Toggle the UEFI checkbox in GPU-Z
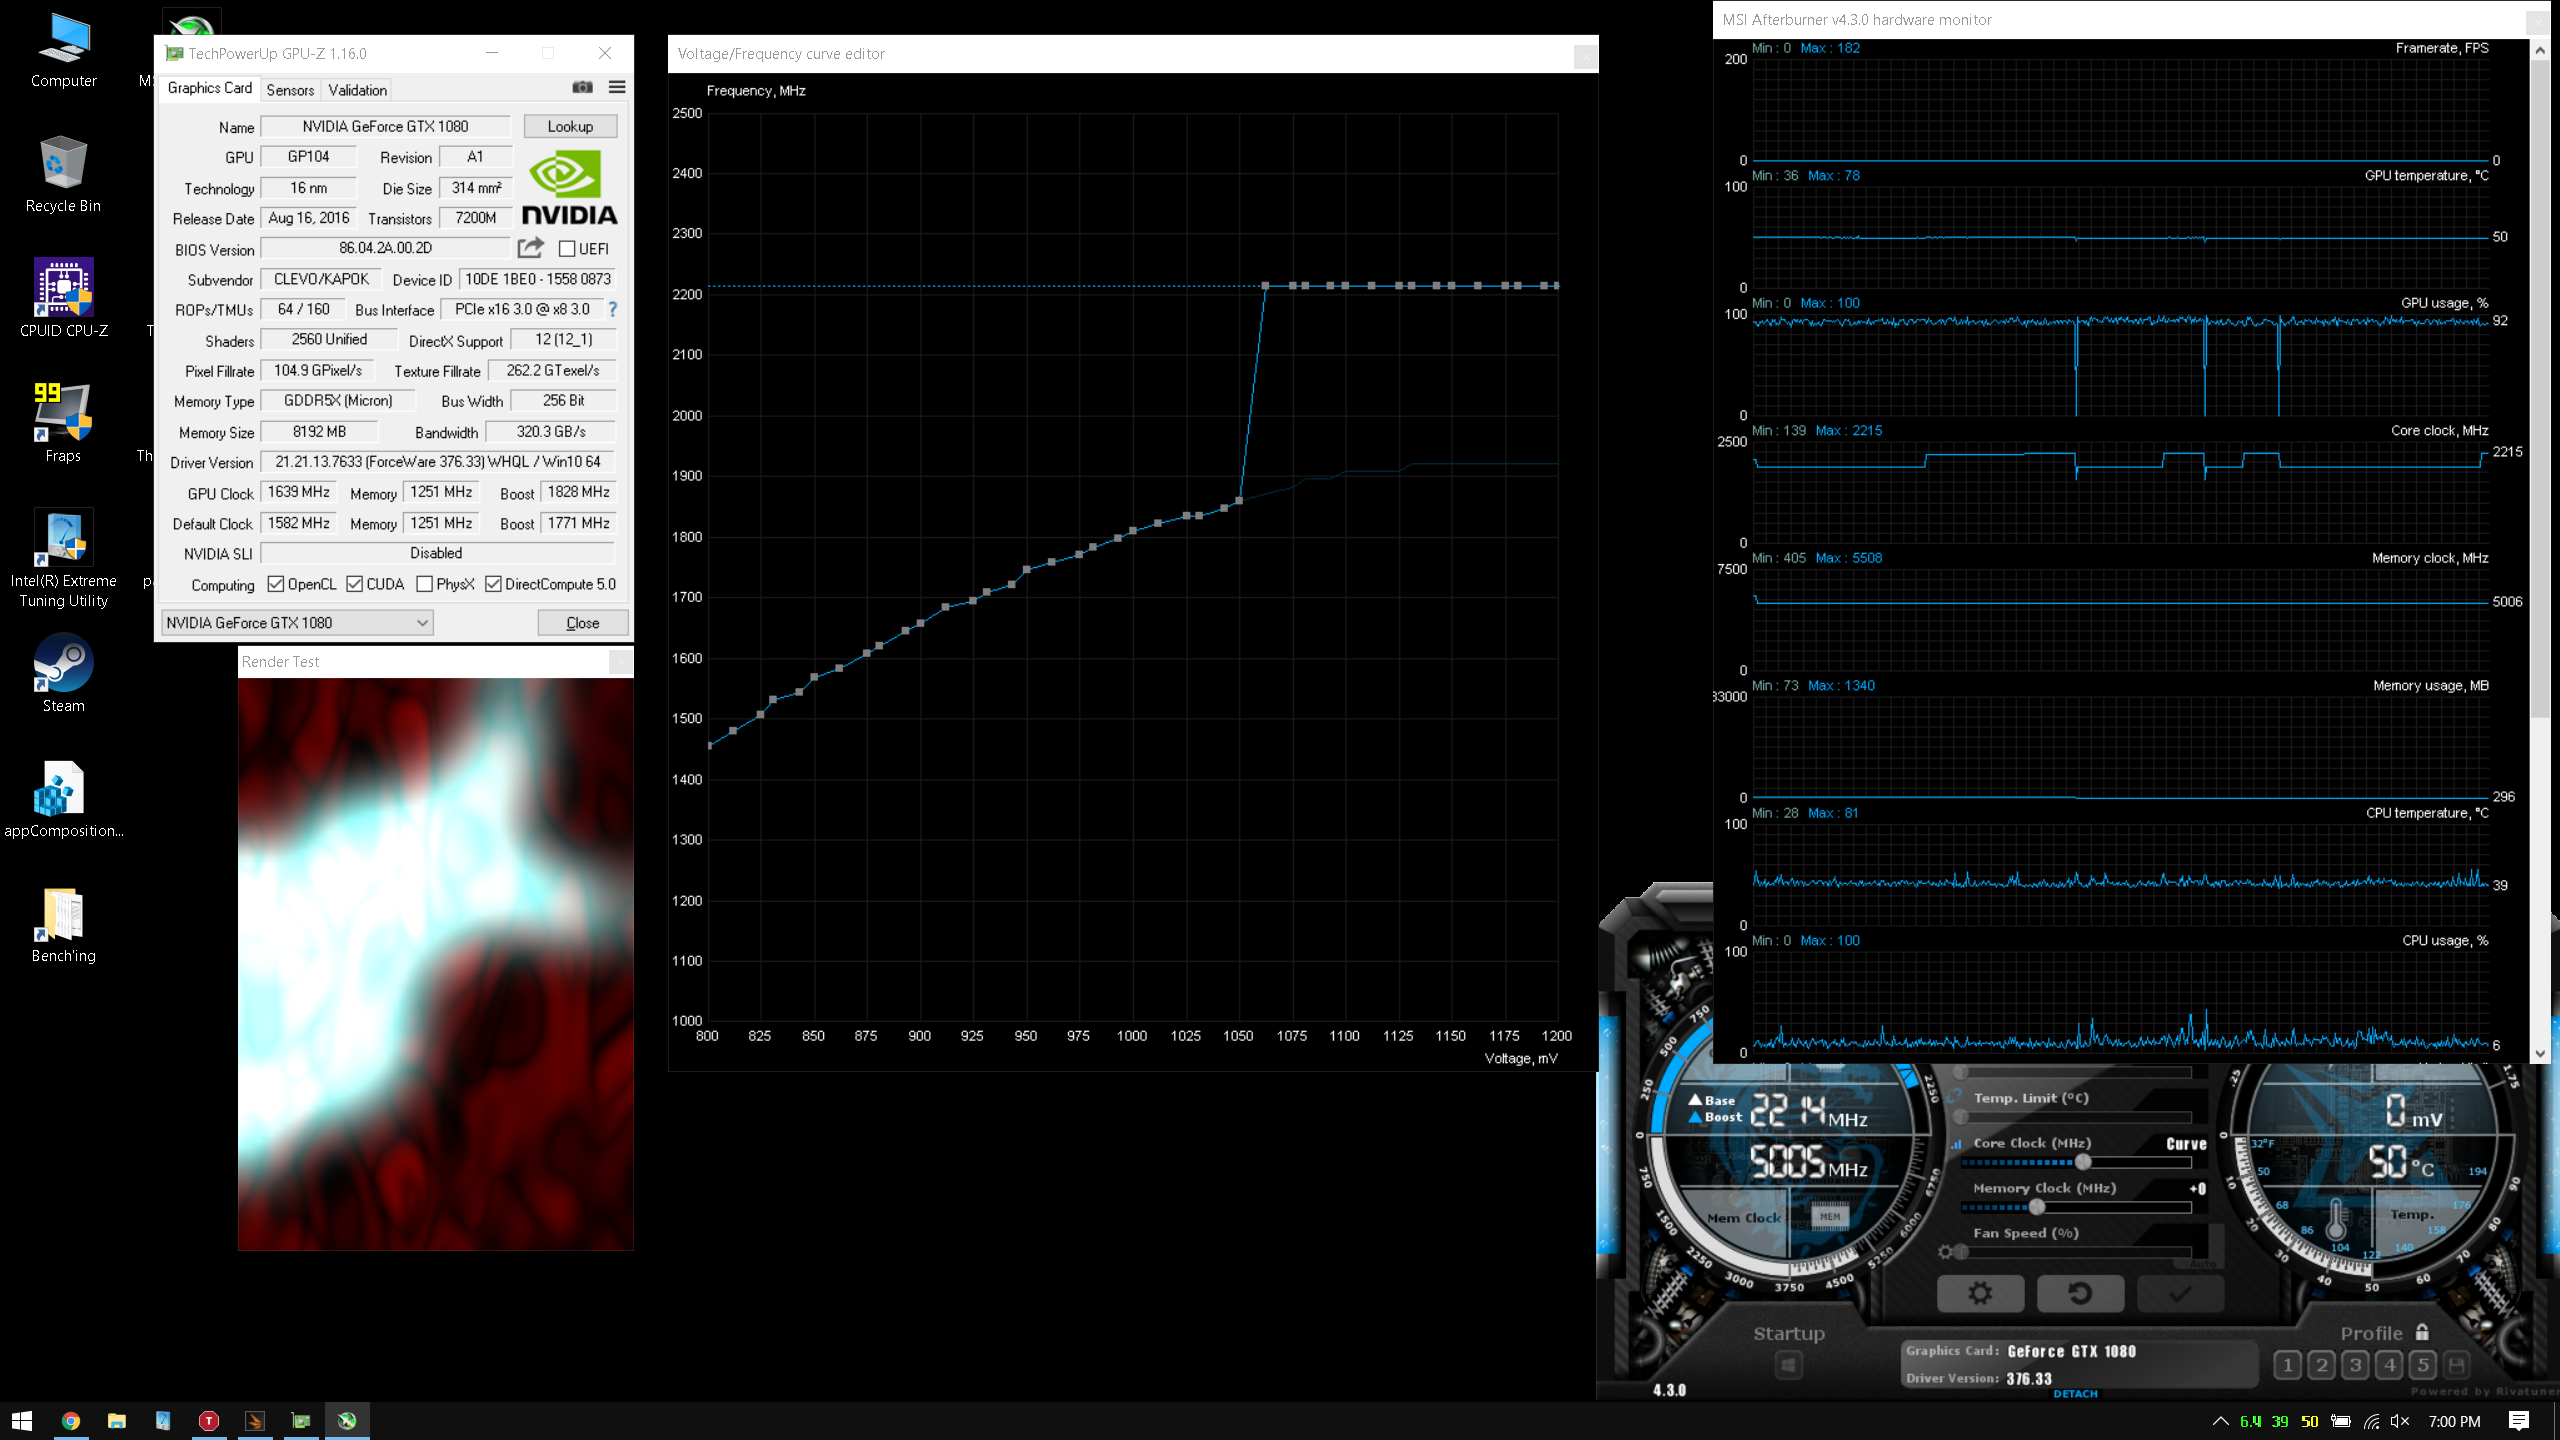The width and height of the screenshot is (2560, 1440). 567,249
